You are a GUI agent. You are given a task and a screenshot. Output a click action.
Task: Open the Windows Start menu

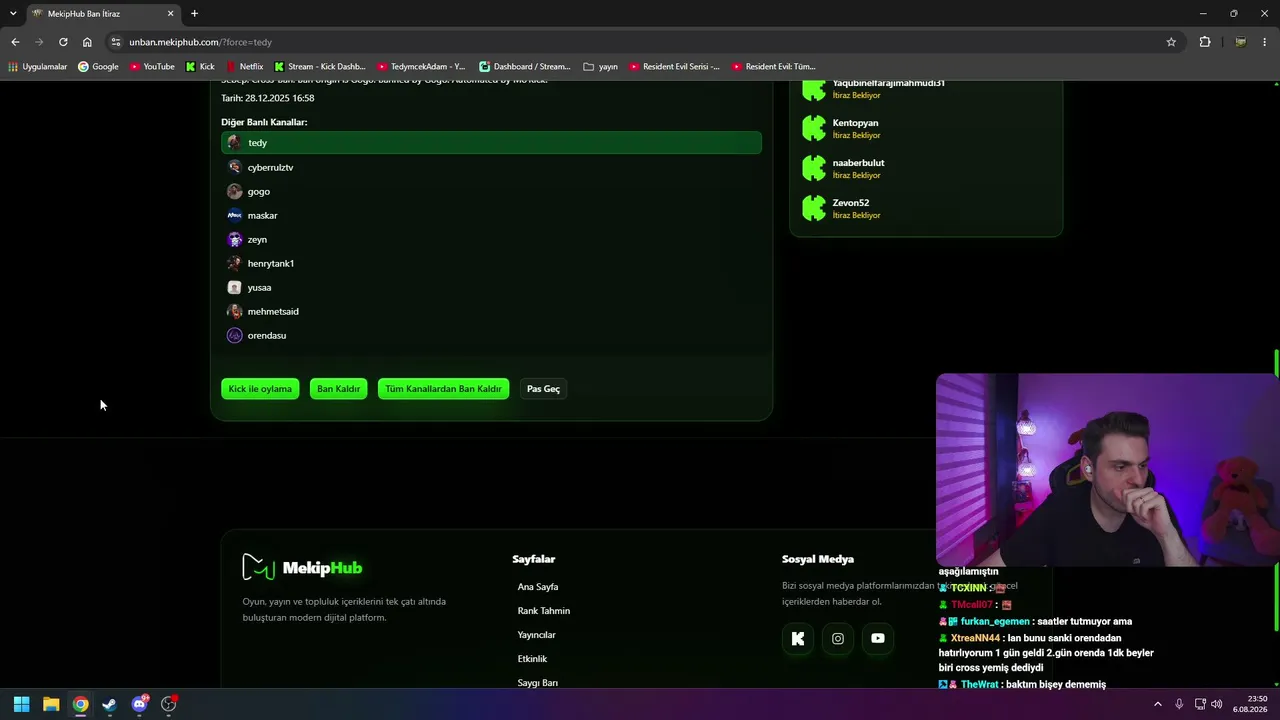tap(21, 704)
